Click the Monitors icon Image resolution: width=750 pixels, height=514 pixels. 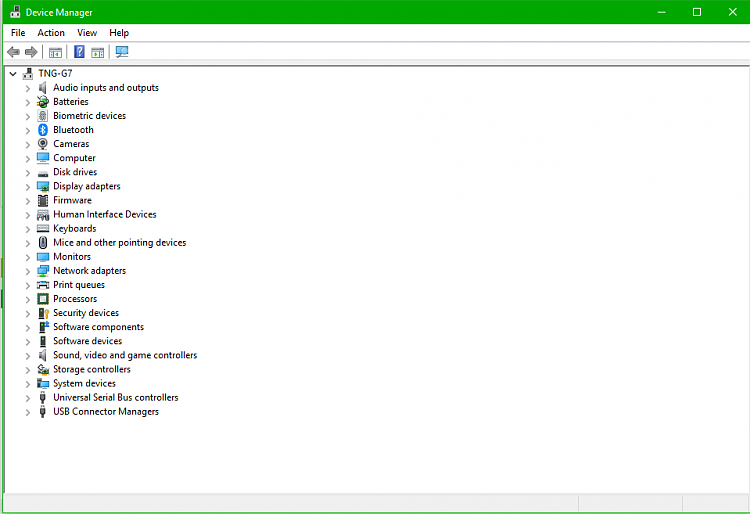click(x=43, y=257)
